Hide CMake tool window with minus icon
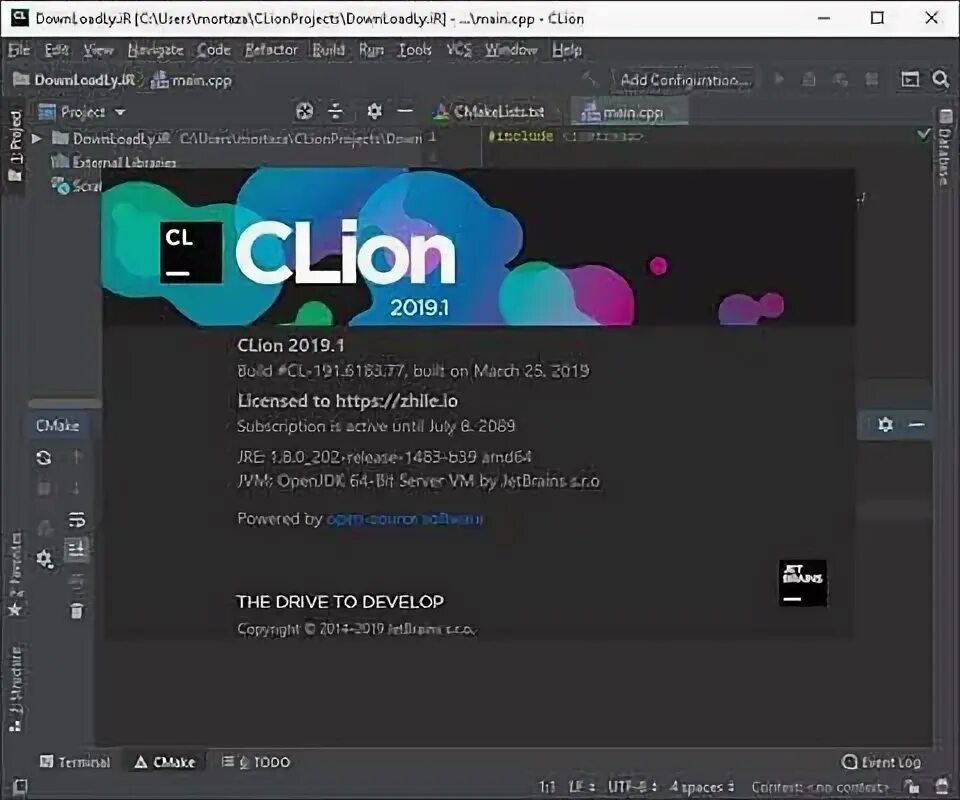The width and height of the screenshot is (960, 800). 917,424
